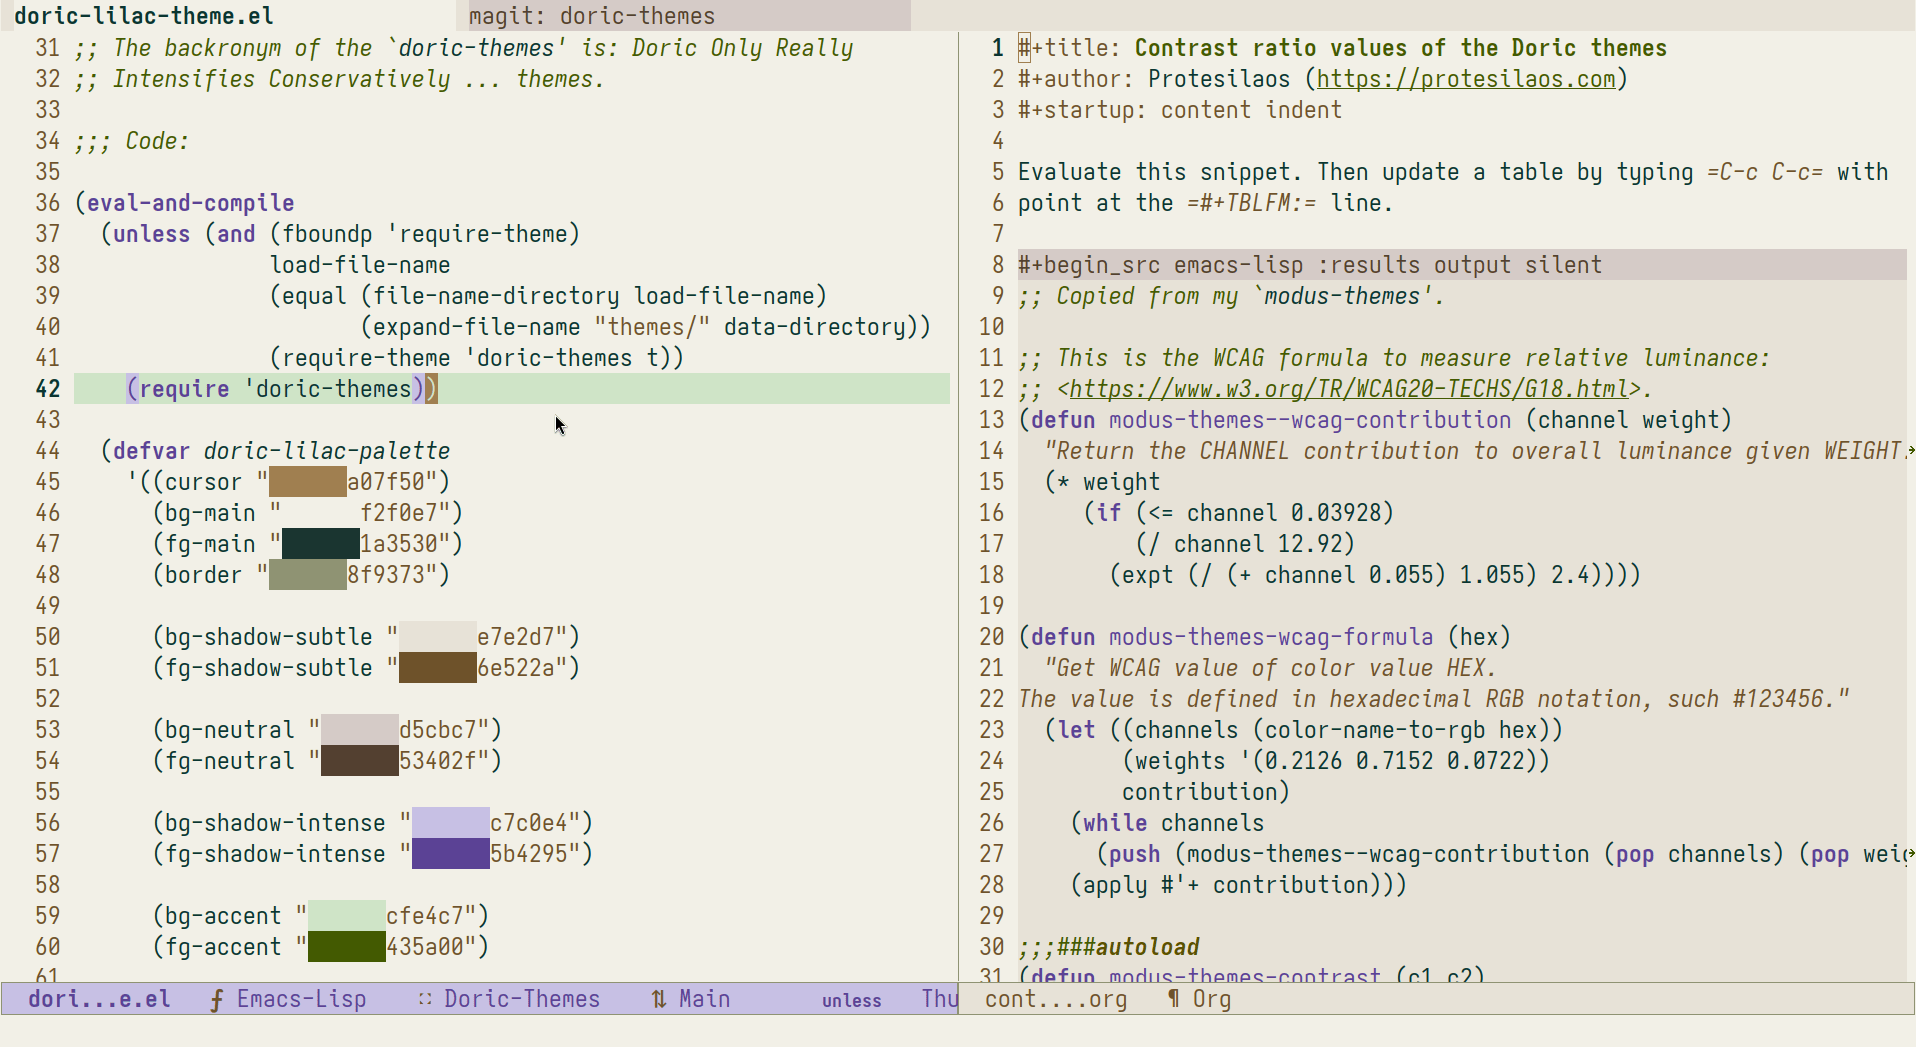Image resolution: width=1916 pixels, height=1047 pixels.
Task: Click the Org major mode label
Action: coord(1211,999)
